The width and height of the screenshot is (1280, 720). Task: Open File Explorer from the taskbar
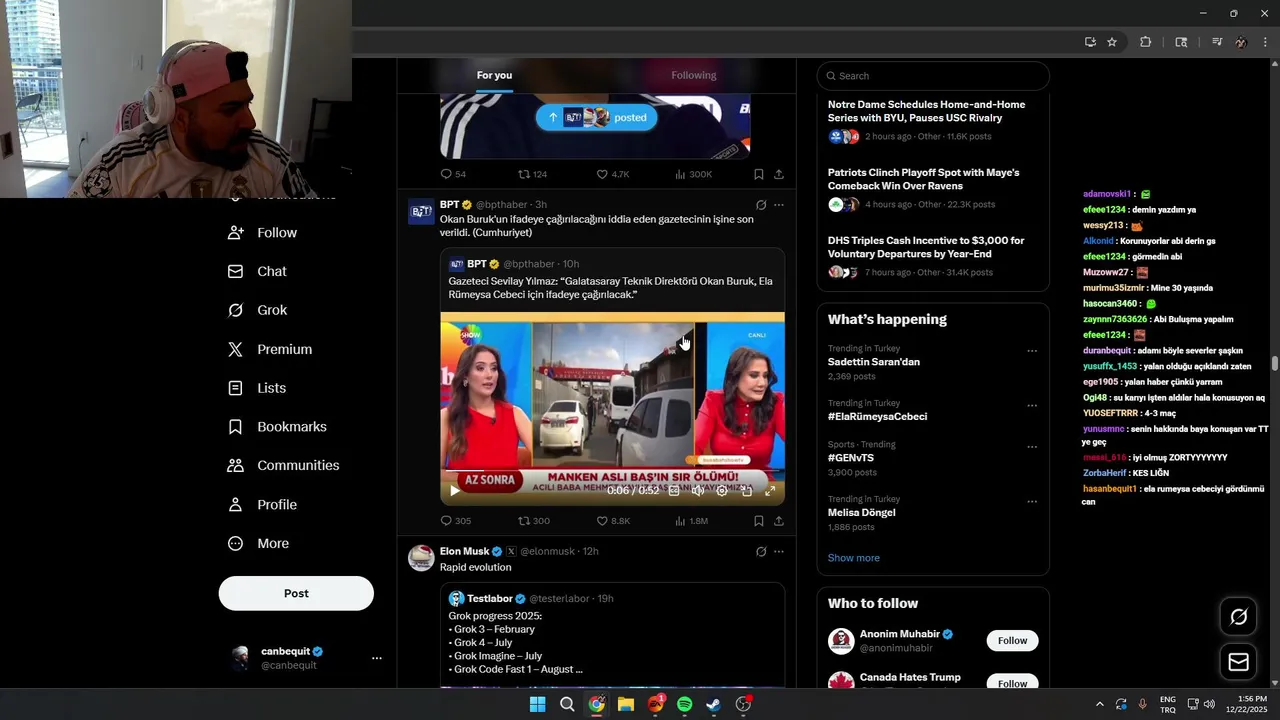click(x=625, y=704)
